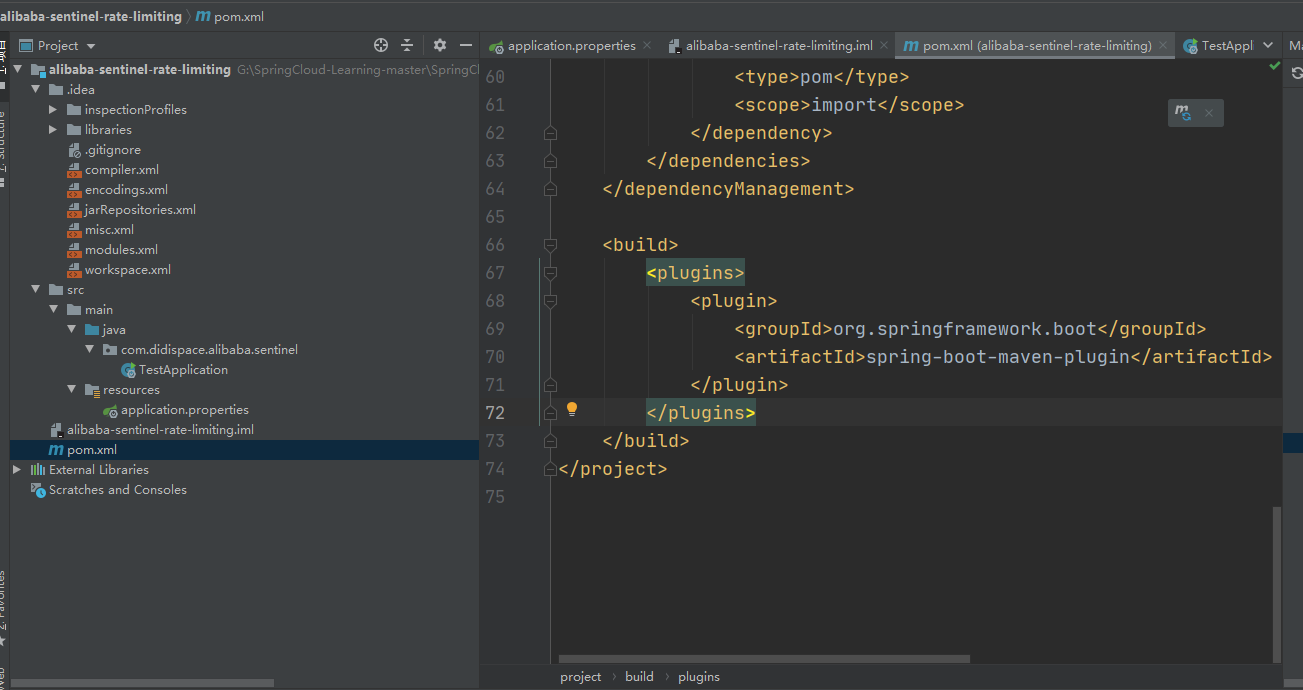Expand the inspectionProfiles folder
1303x690 pixels.
click(53, 110)
